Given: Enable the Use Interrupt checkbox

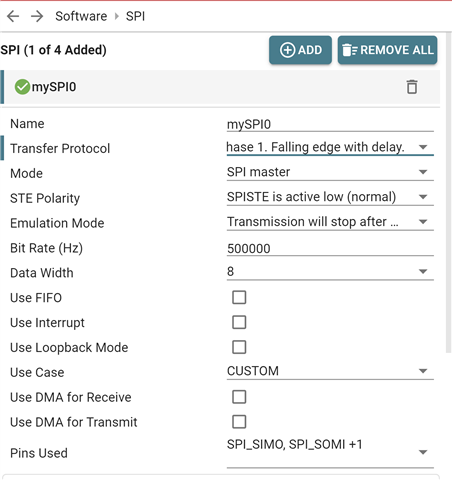Looking at the screenshot, I should [x=239, y=322].
